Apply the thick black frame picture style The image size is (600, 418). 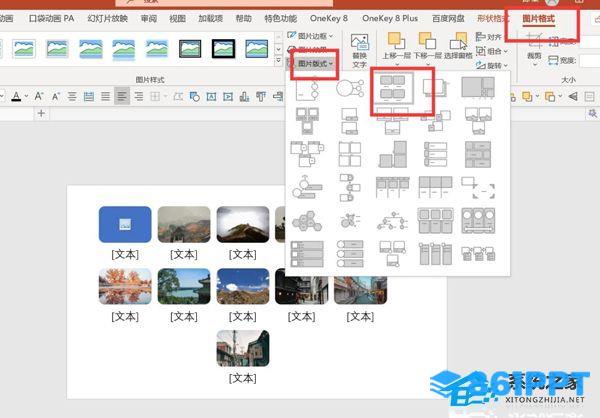pyautogui.click(x=223, y=49)
